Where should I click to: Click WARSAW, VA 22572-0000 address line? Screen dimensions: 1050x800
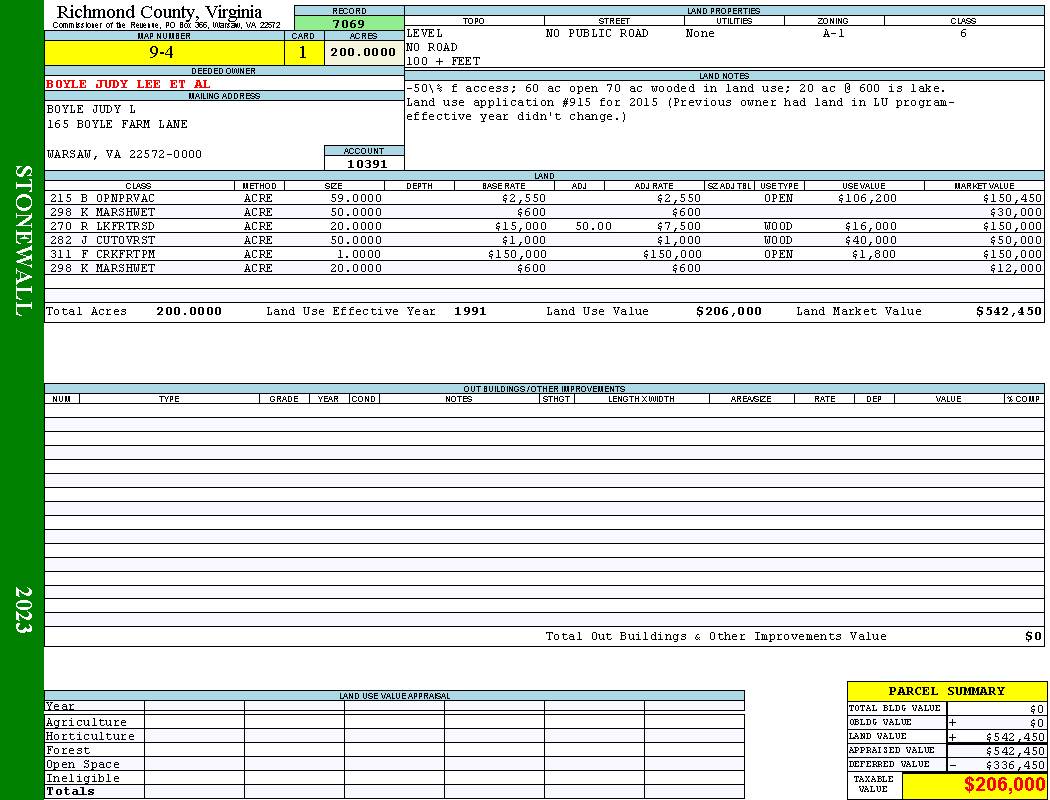124,155
